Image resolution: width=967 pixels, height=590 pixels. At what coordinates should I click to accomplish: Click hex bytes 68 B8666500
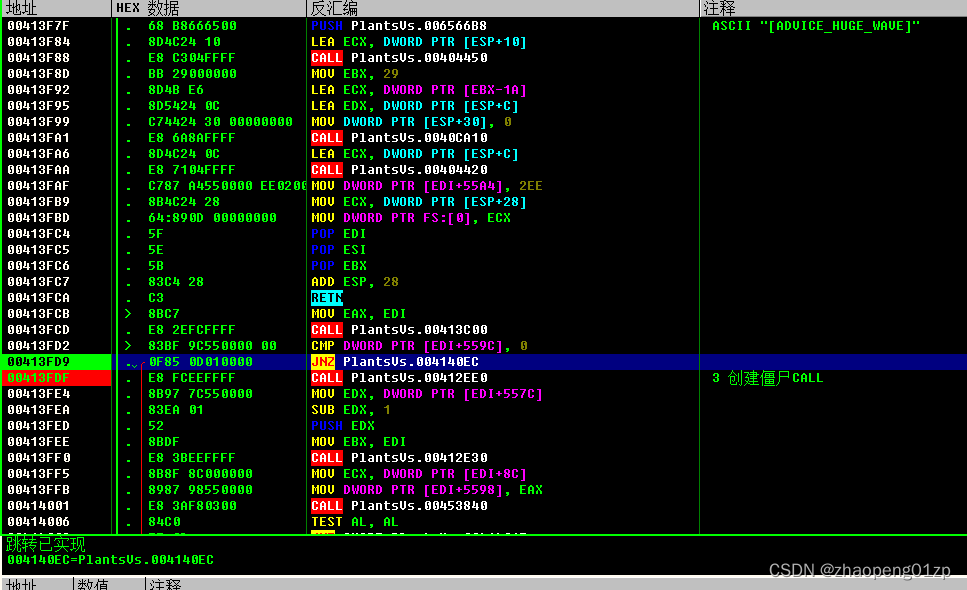pyautogui.click(x=192, y=26)
